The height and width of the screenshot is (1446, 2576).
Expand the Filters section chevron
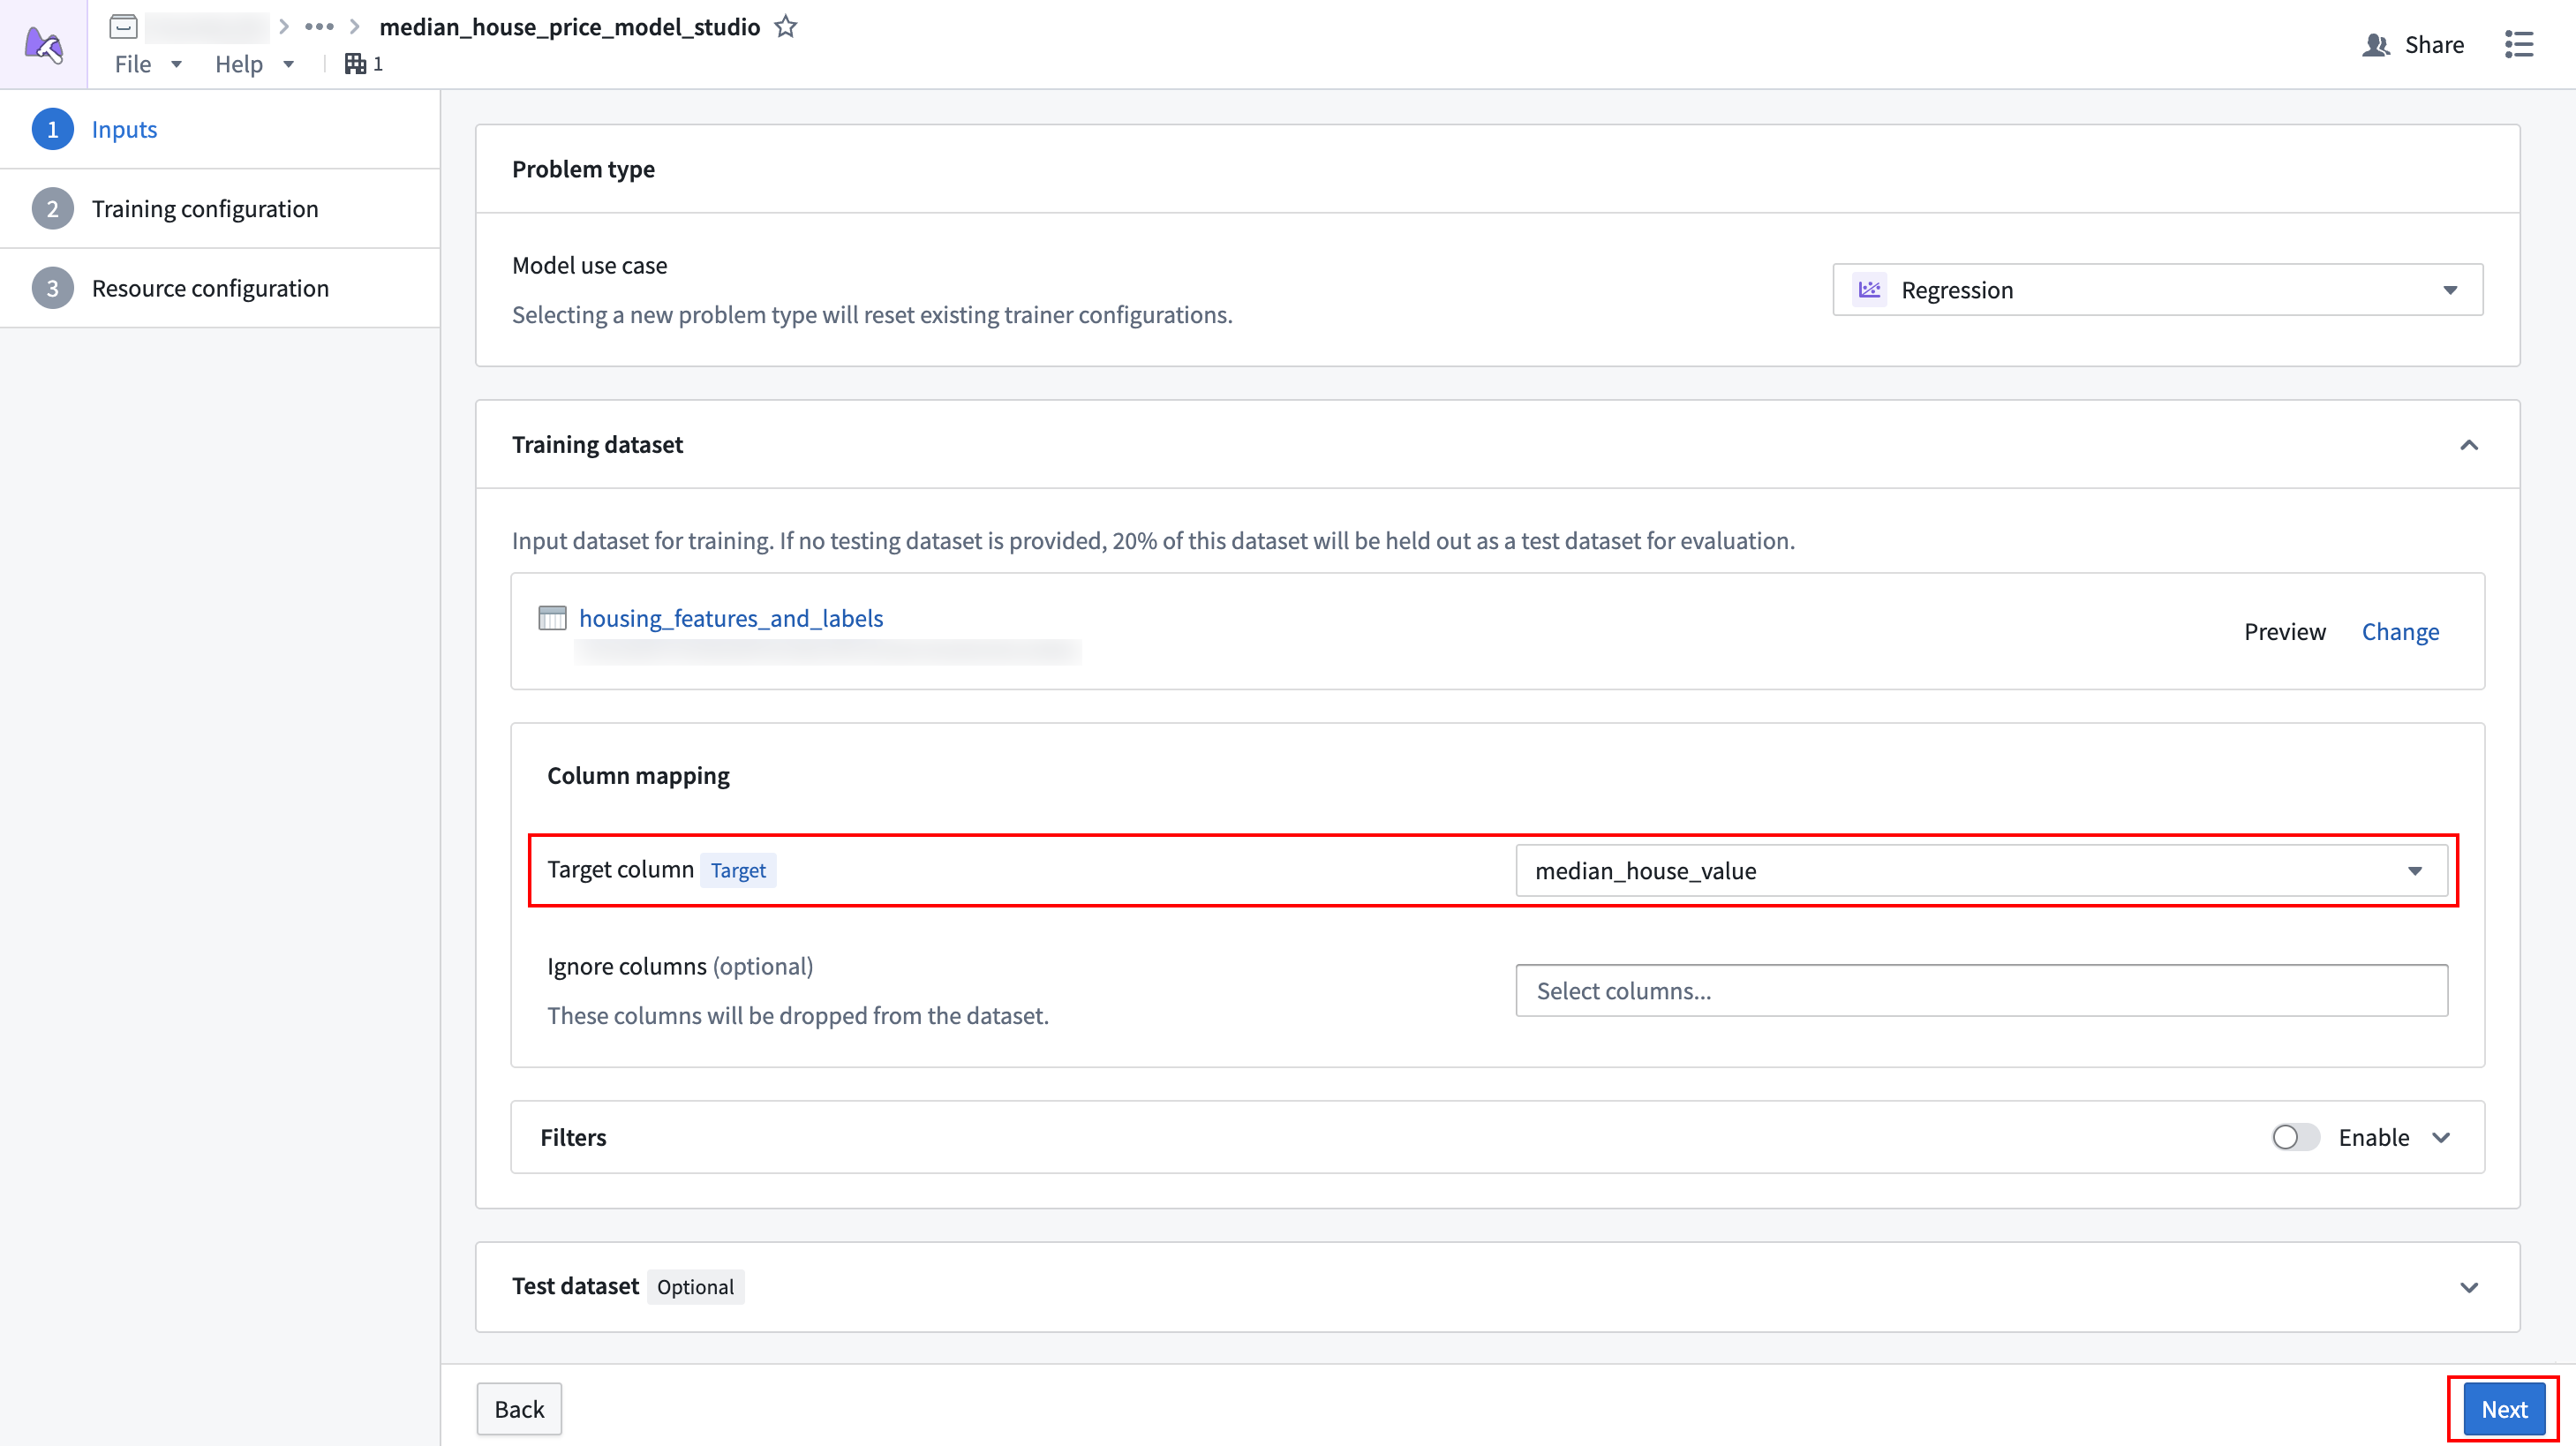pyautogui.click(x=2441, y=1138)
